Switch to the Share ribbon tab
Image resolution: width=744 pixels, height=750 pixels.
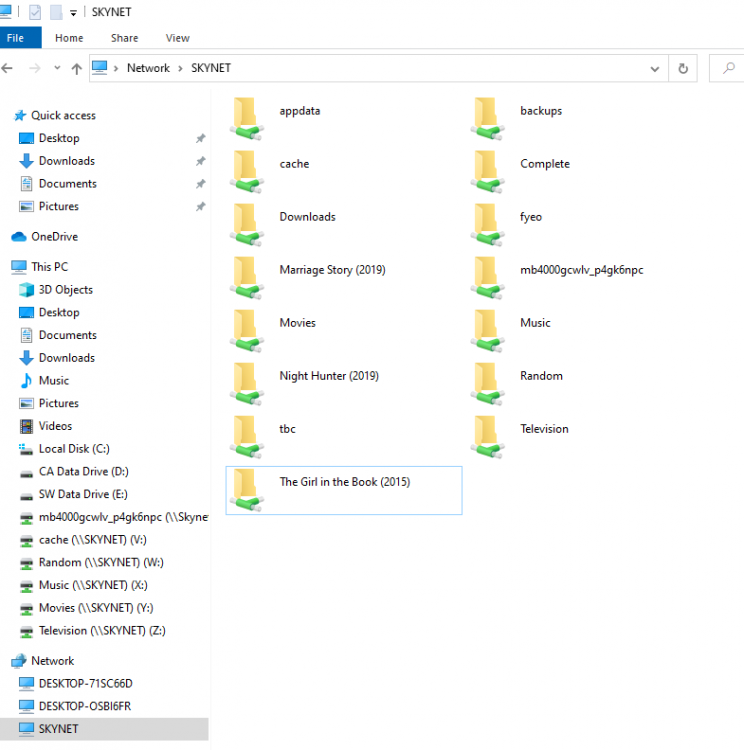point(124,38)
